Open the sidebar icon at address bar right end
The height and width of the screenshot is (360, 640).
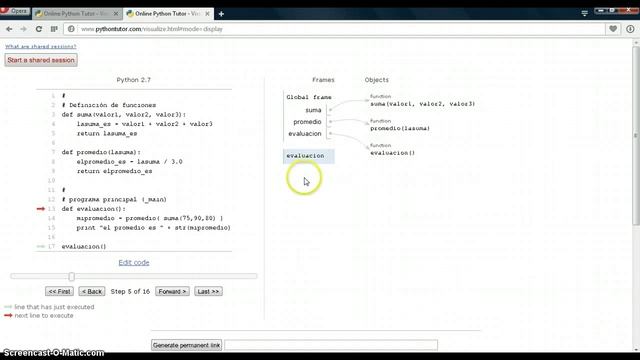[630, 29]
